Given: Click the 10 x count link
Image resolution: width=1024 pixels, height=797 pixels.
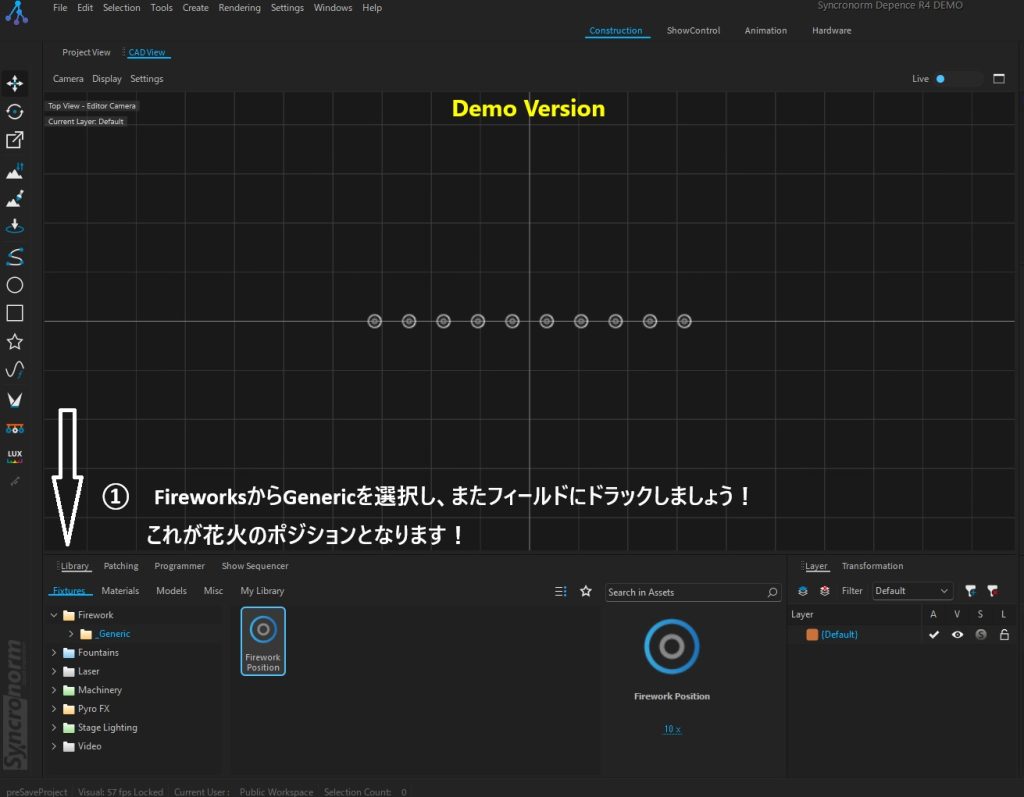Looking at the screenshot, I should [672, 729].
